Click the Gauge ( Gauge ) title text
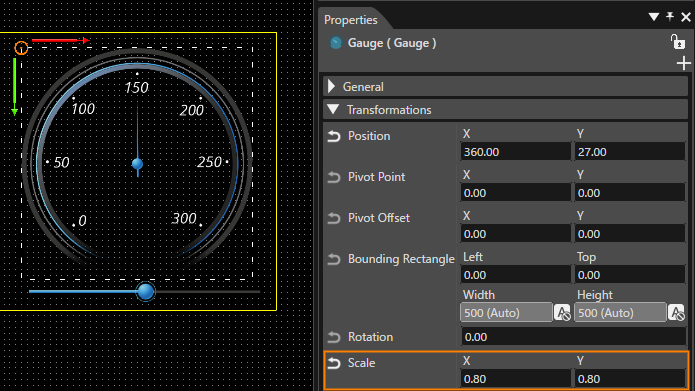Screen dimensions: 695x391 tap(392, 43)
